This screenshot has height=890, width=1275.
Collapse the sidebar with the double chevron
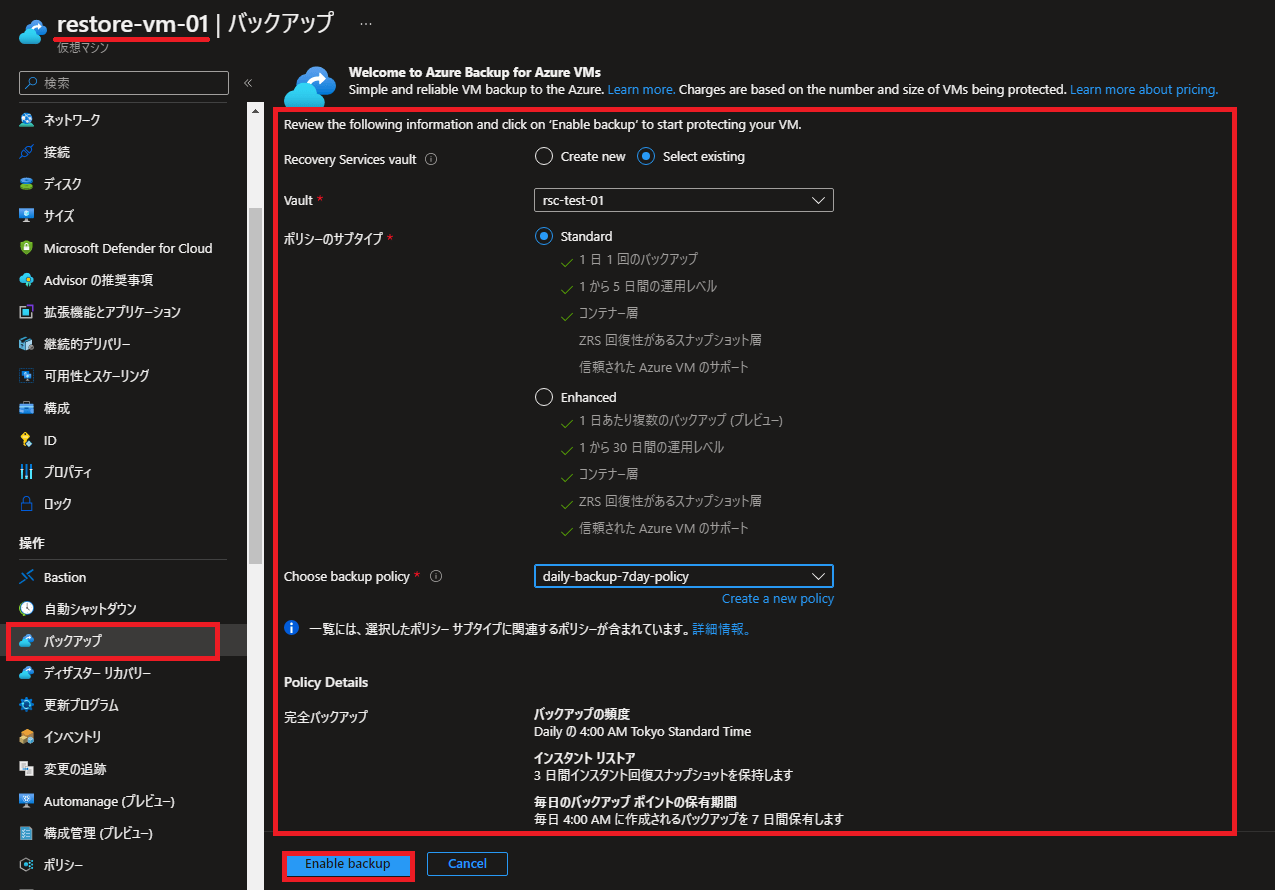point(248,83)
